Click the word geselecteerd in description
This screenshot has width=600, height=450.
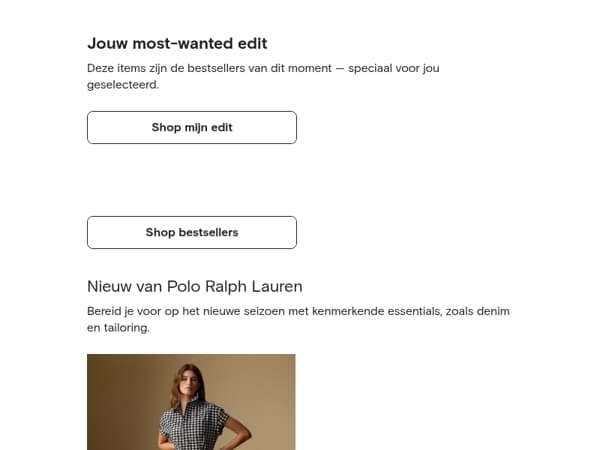122,85
